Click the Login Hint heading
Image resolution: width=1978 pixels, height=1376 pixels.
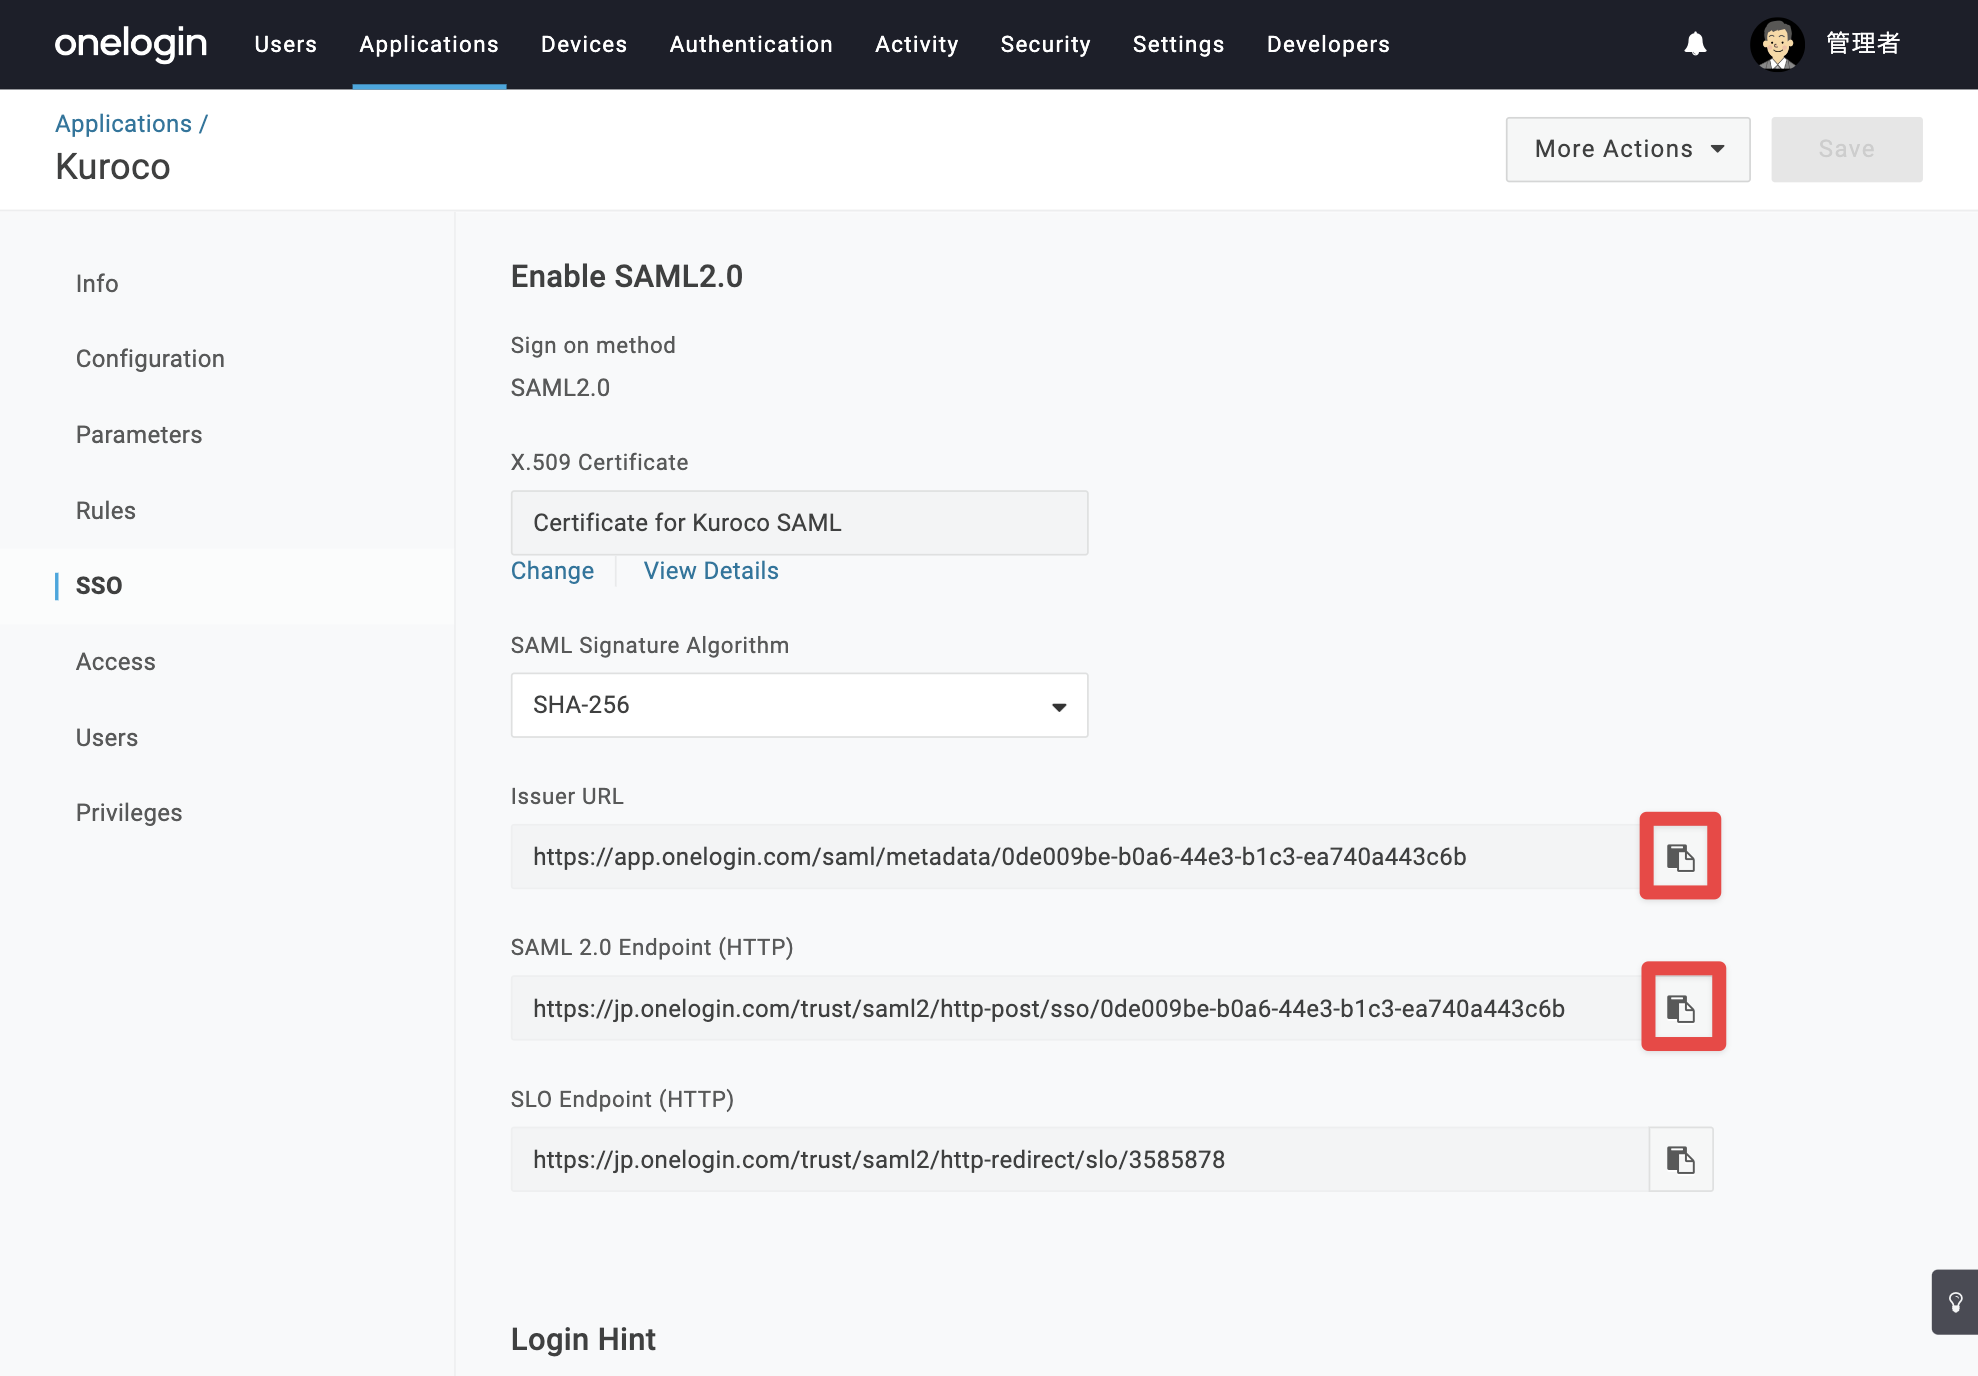click(x=583, y=1340)
